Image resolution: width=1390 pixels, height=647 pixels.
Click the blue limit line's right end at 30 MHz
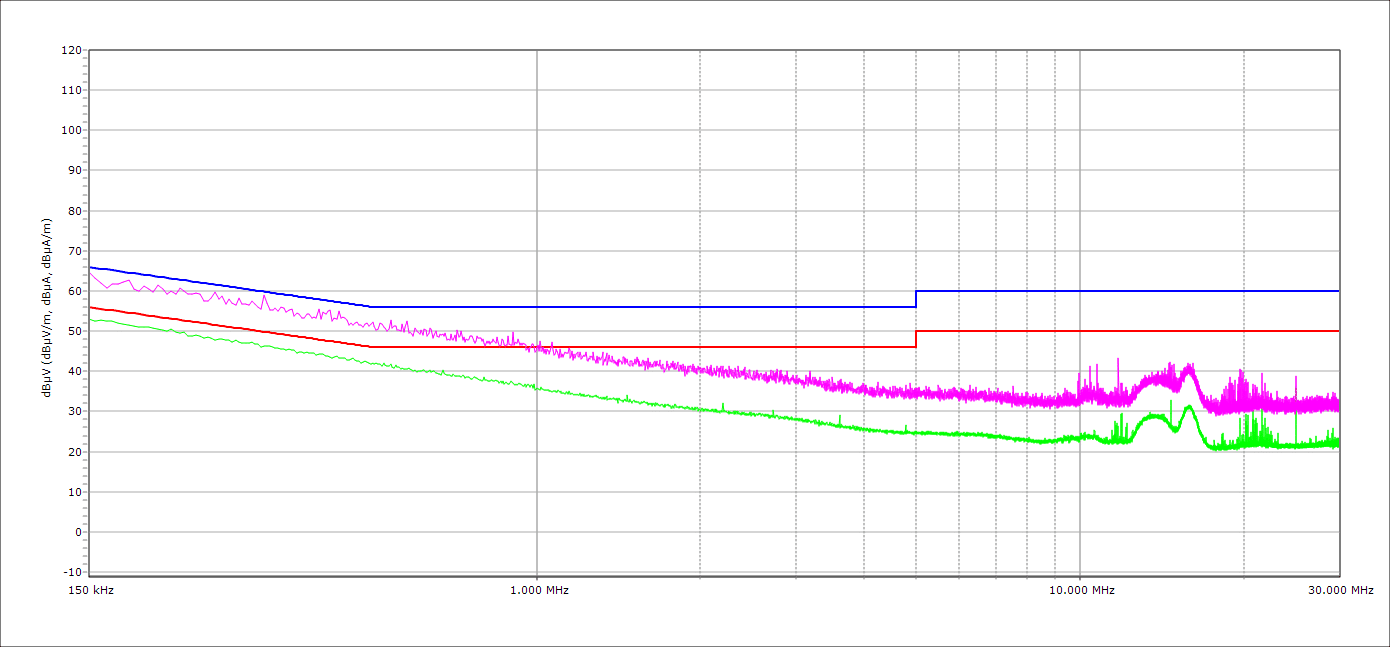(x=1337, y=291)
